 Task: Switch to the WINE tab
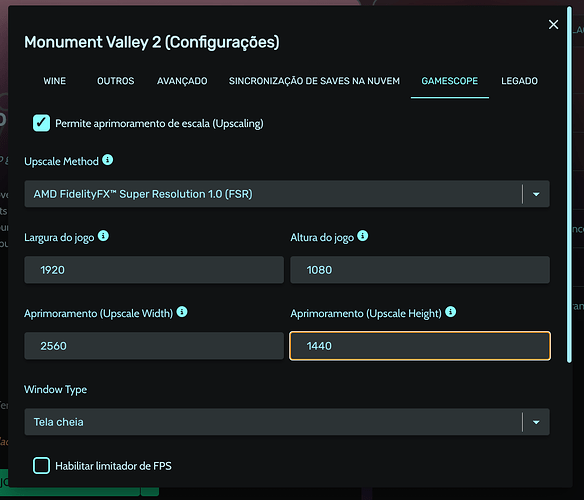coord(55,81)
